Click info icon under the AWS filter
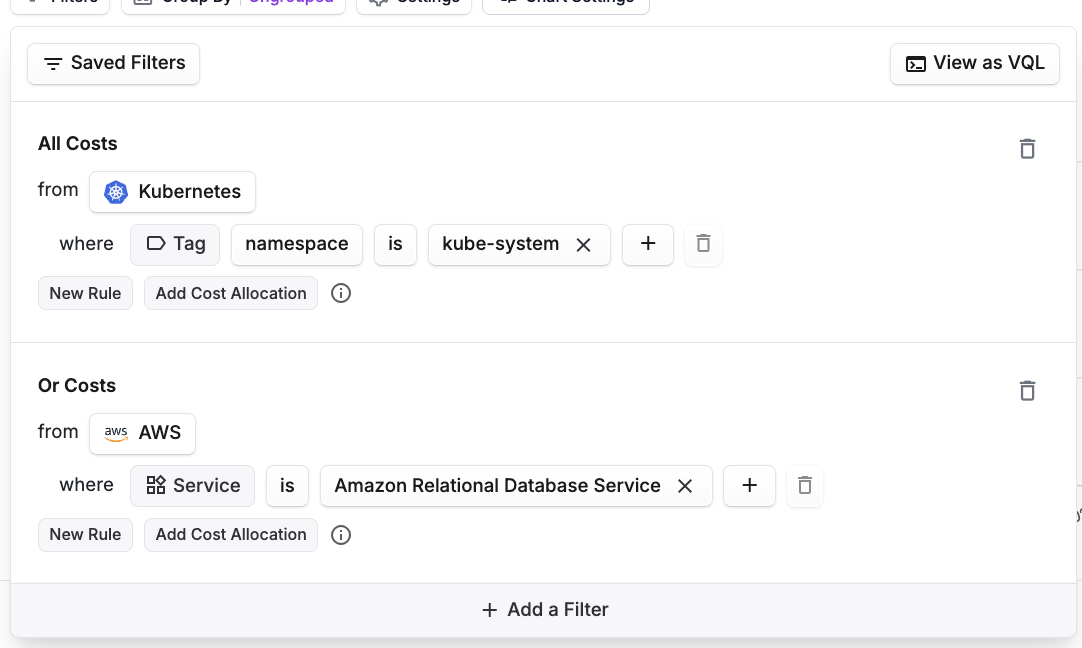The image size is (1082, 648). (341, 535)
